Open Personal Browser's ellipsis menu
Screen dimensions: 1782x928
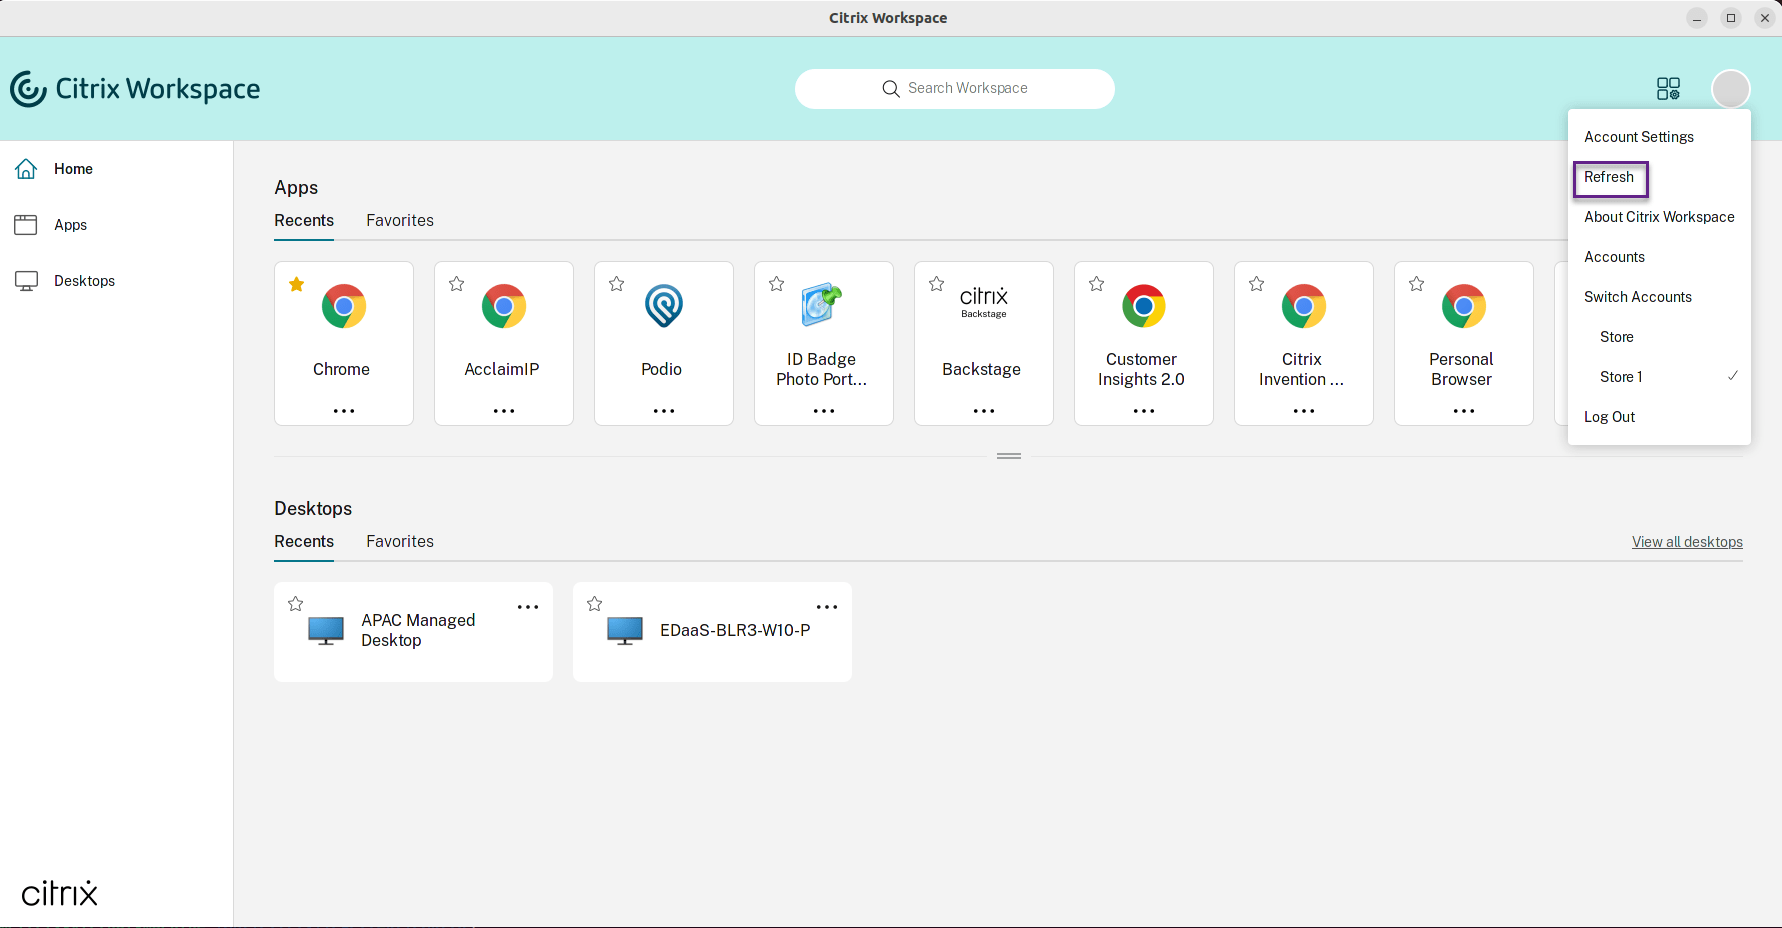[1464, 411]
